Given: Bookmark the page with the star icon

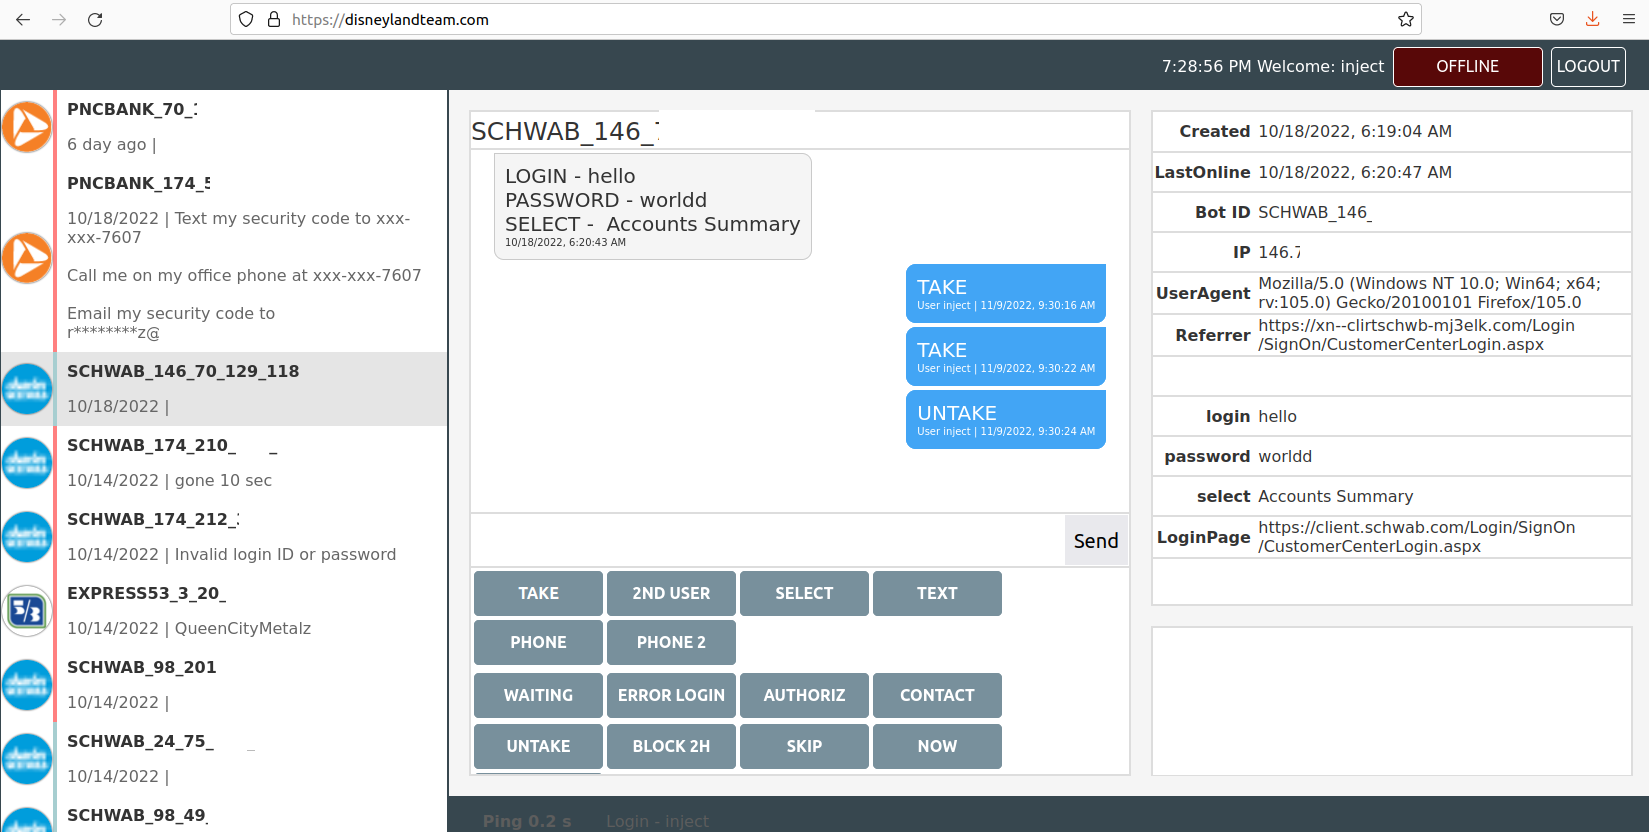Looking at the screenshot, I should [x=1406, y=19].
